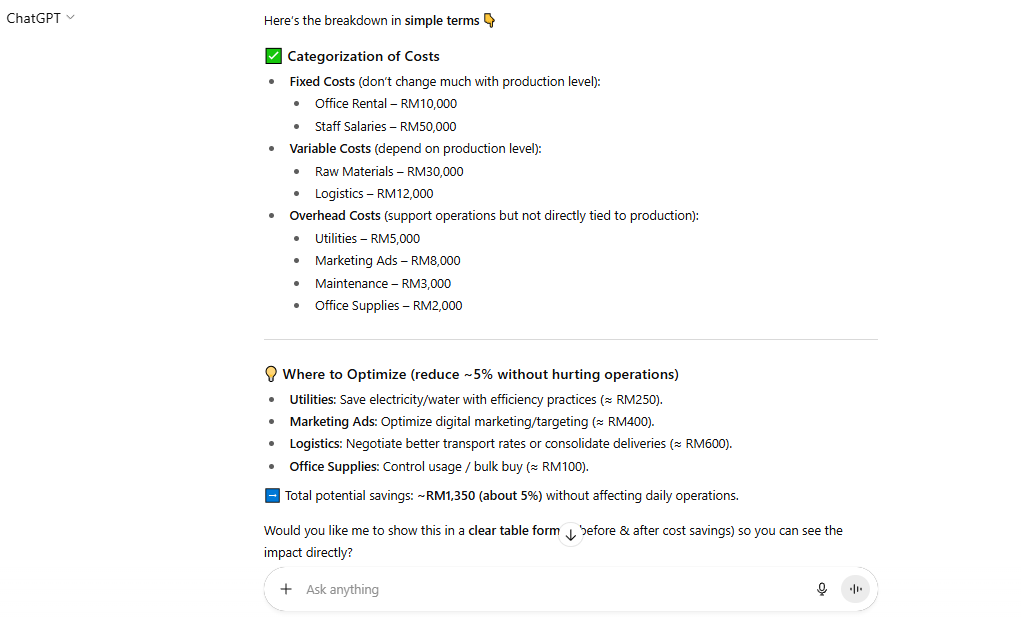
Task: Click the Ask anything input field
Action: click(500, 589)
